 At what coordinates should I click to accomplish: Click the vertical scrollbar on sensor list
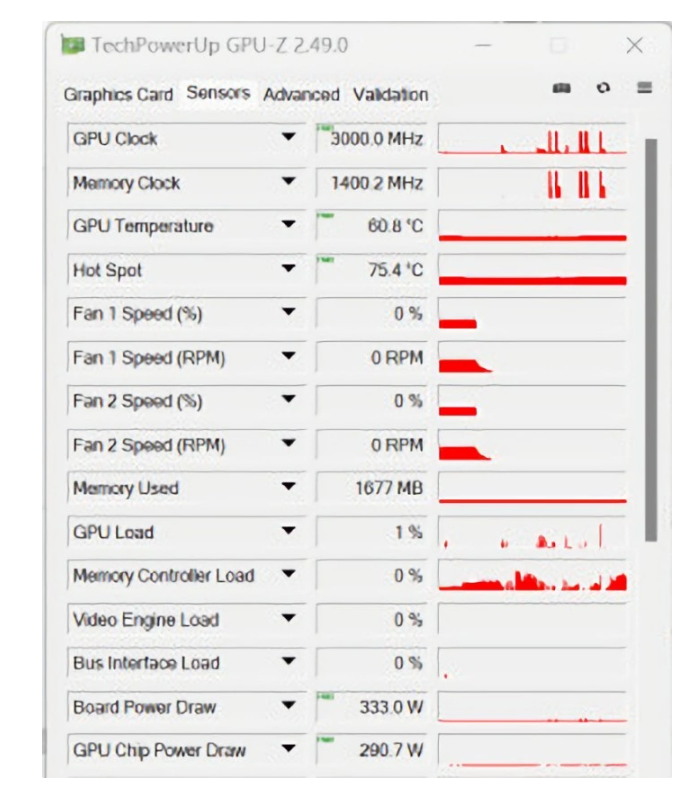click(651, 340)
